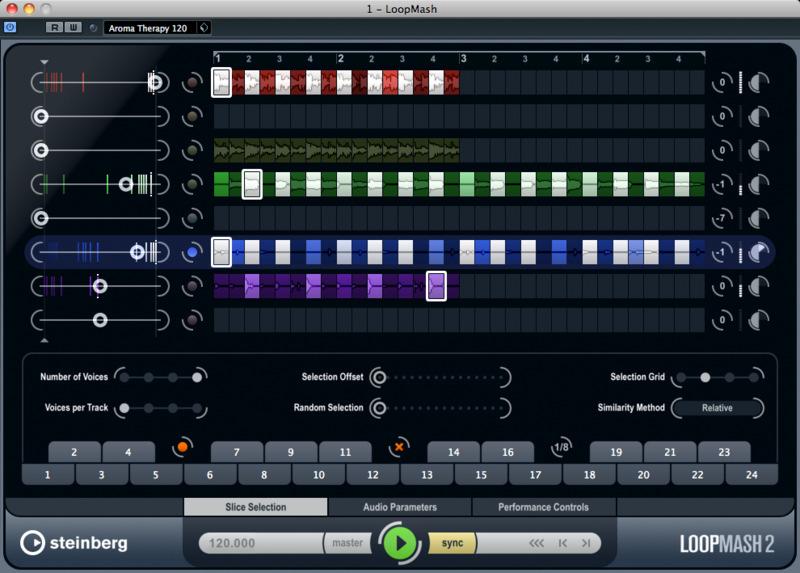Click fifth track transpose knob showing -7
This screenshot has height=573, width=800.
[722, 218]
